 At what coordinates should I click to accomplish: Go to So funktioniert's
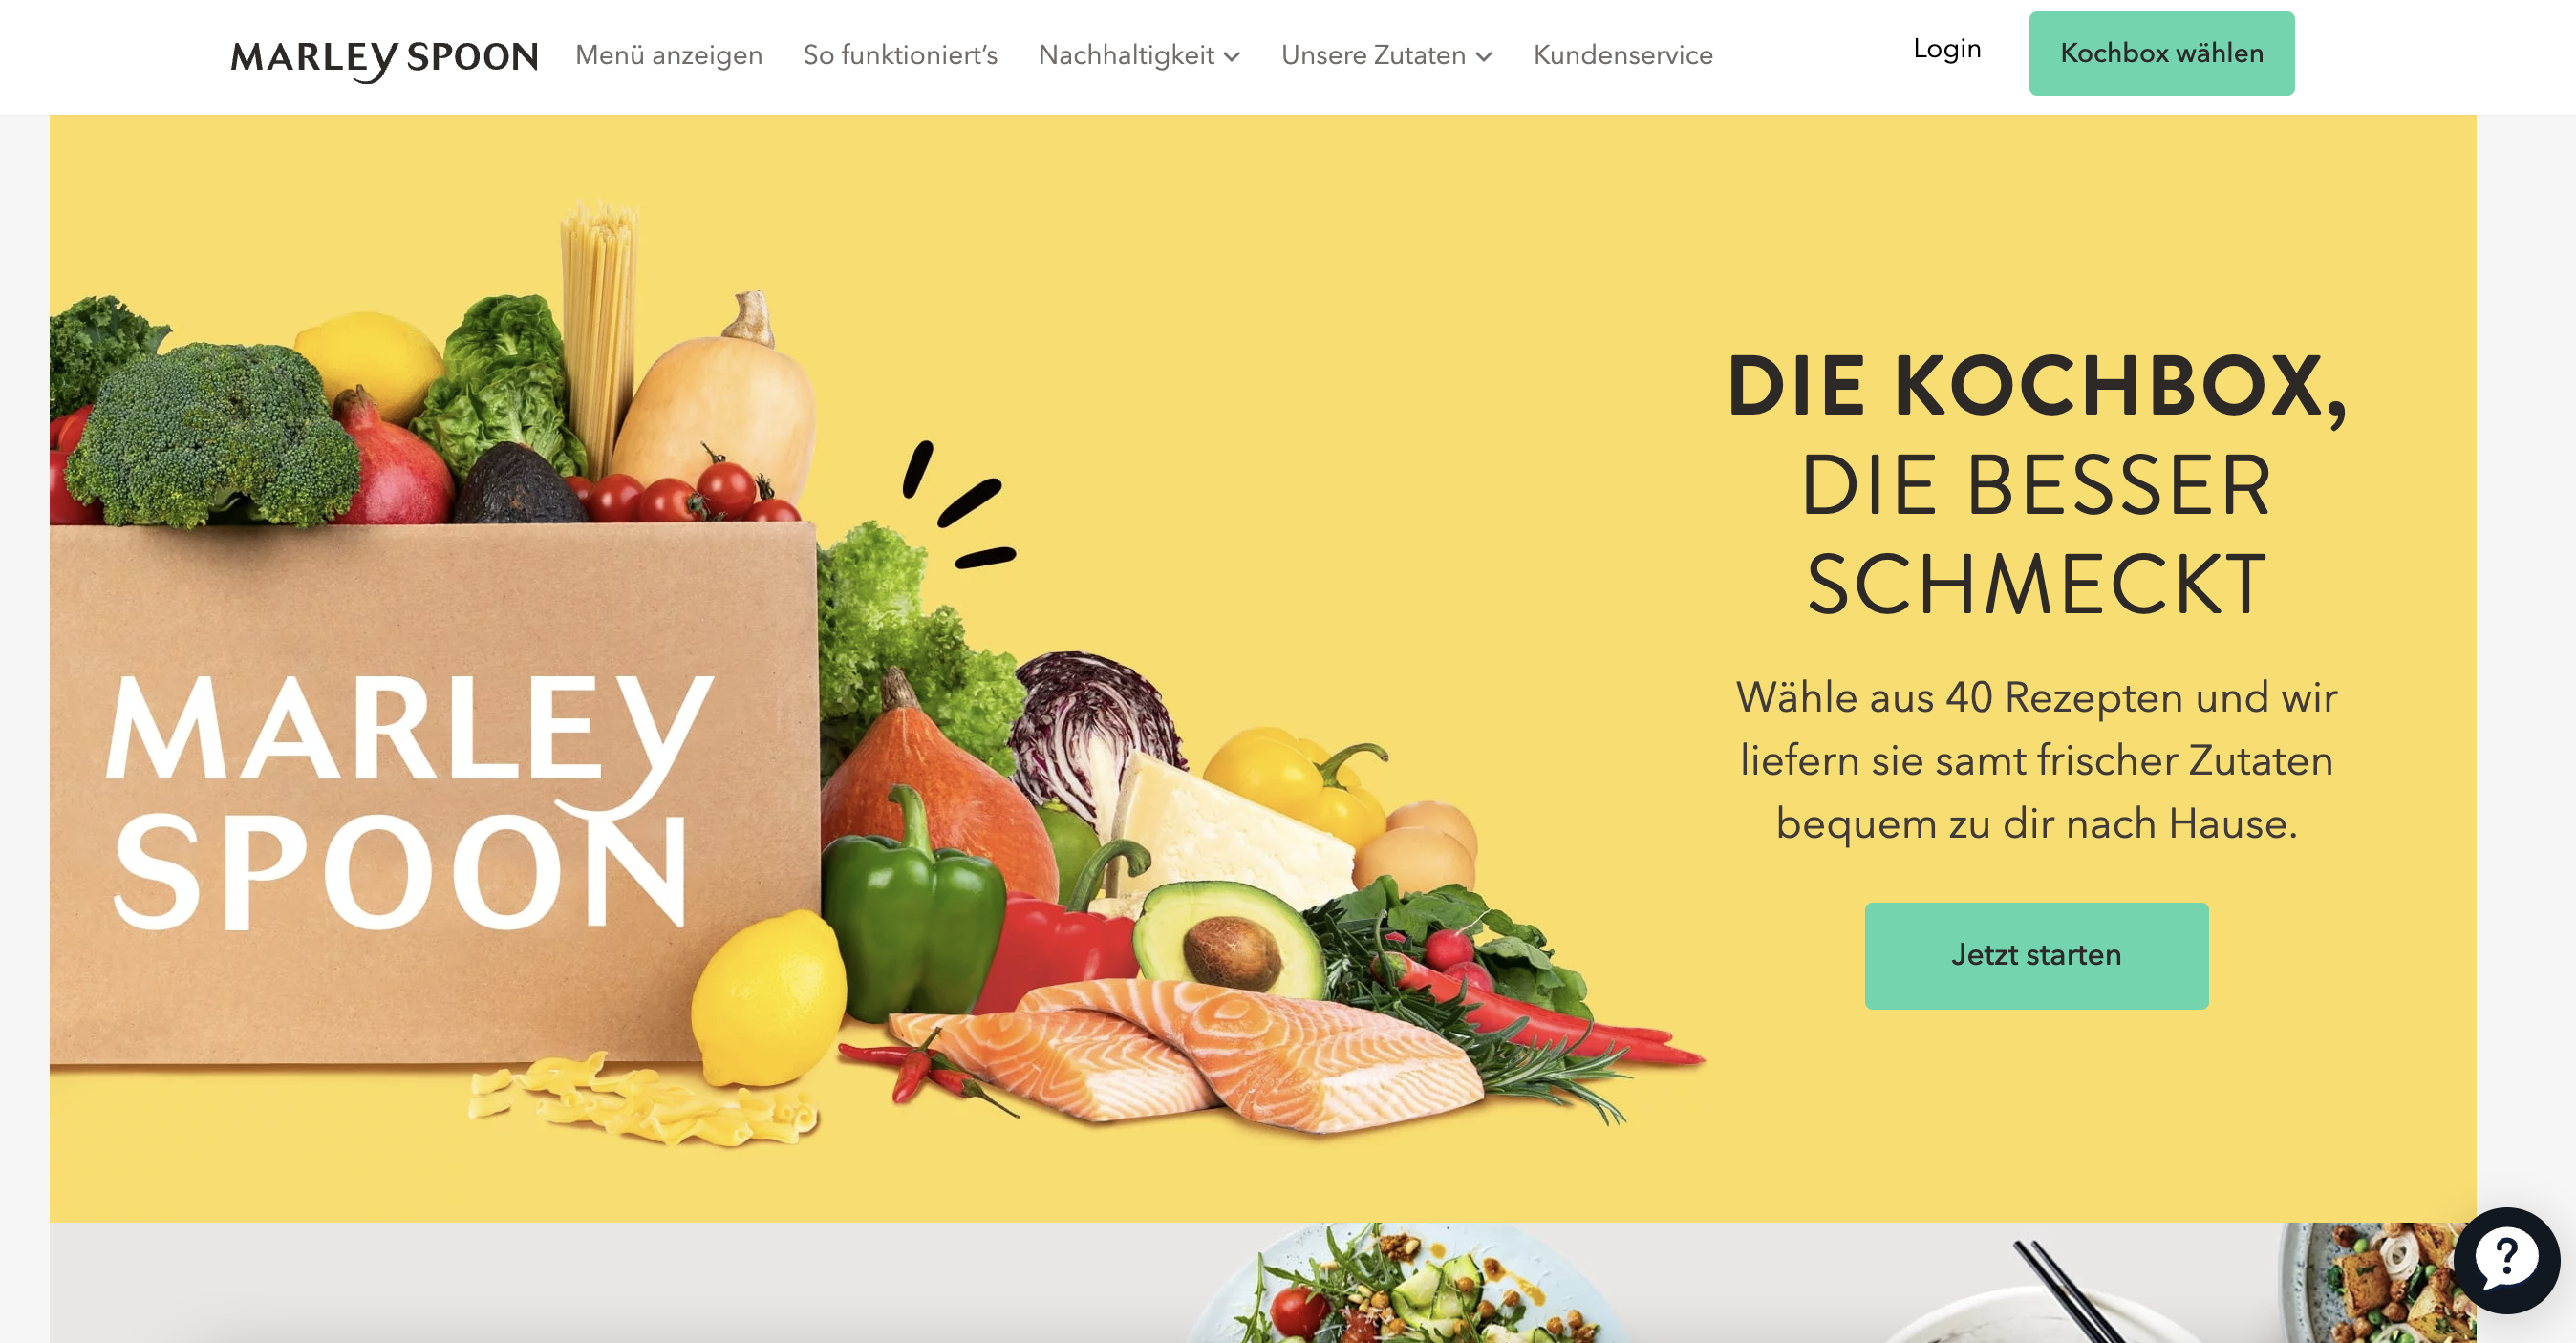(900, 55)
